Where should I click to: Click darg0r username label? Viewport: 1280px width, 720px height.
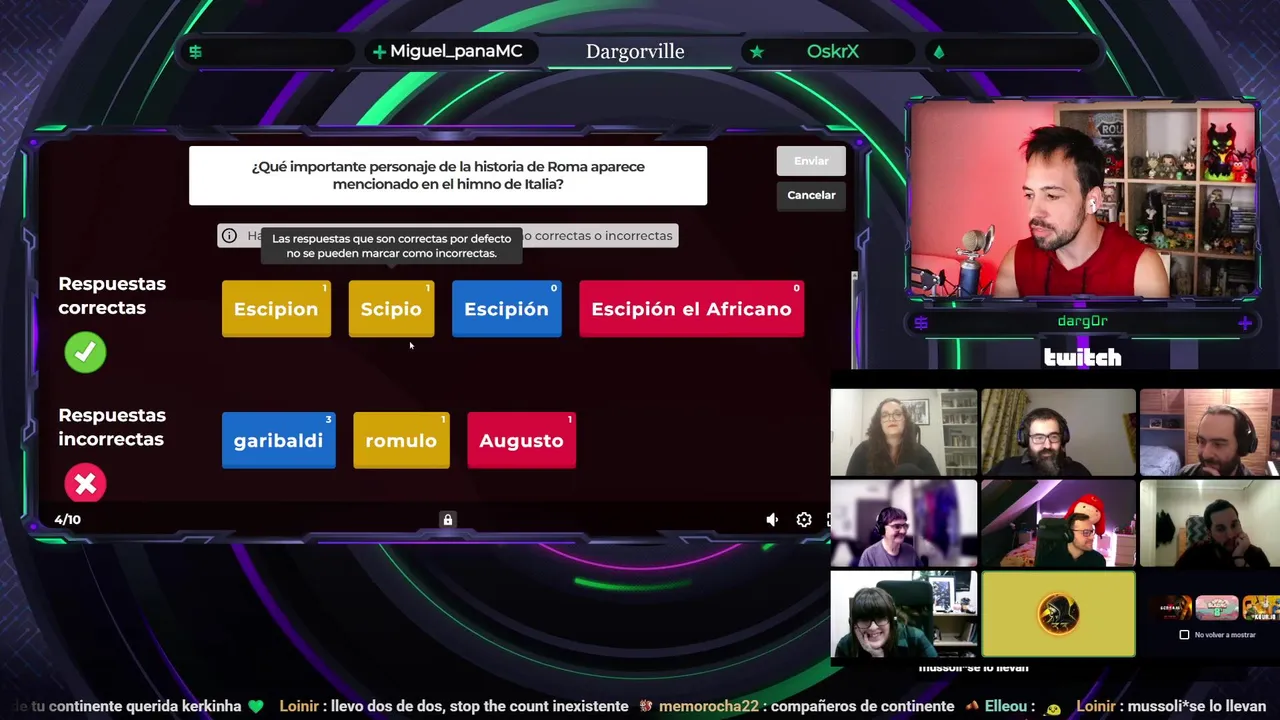click(1082, 322)
